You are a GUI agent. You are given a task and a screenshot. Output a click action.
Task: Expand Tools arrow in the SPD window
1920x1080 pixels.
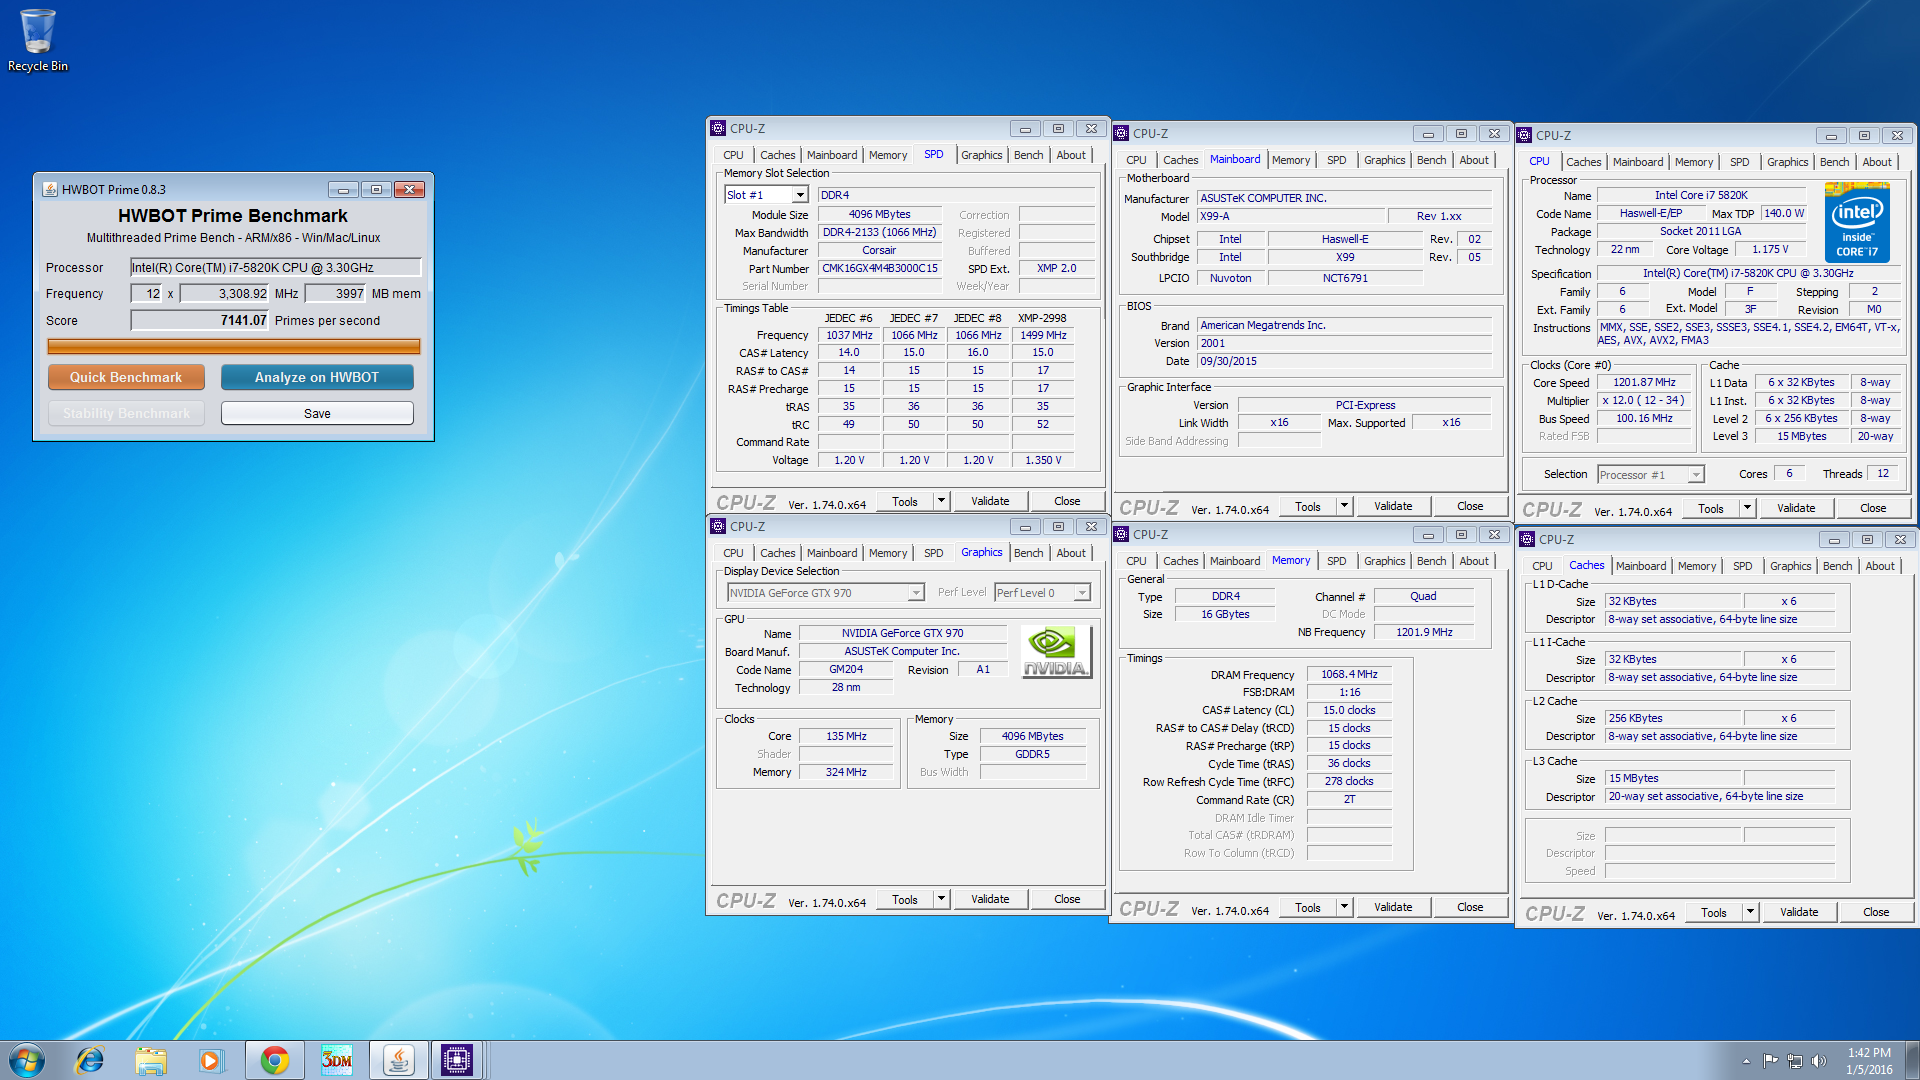click(x=941, y=501)
